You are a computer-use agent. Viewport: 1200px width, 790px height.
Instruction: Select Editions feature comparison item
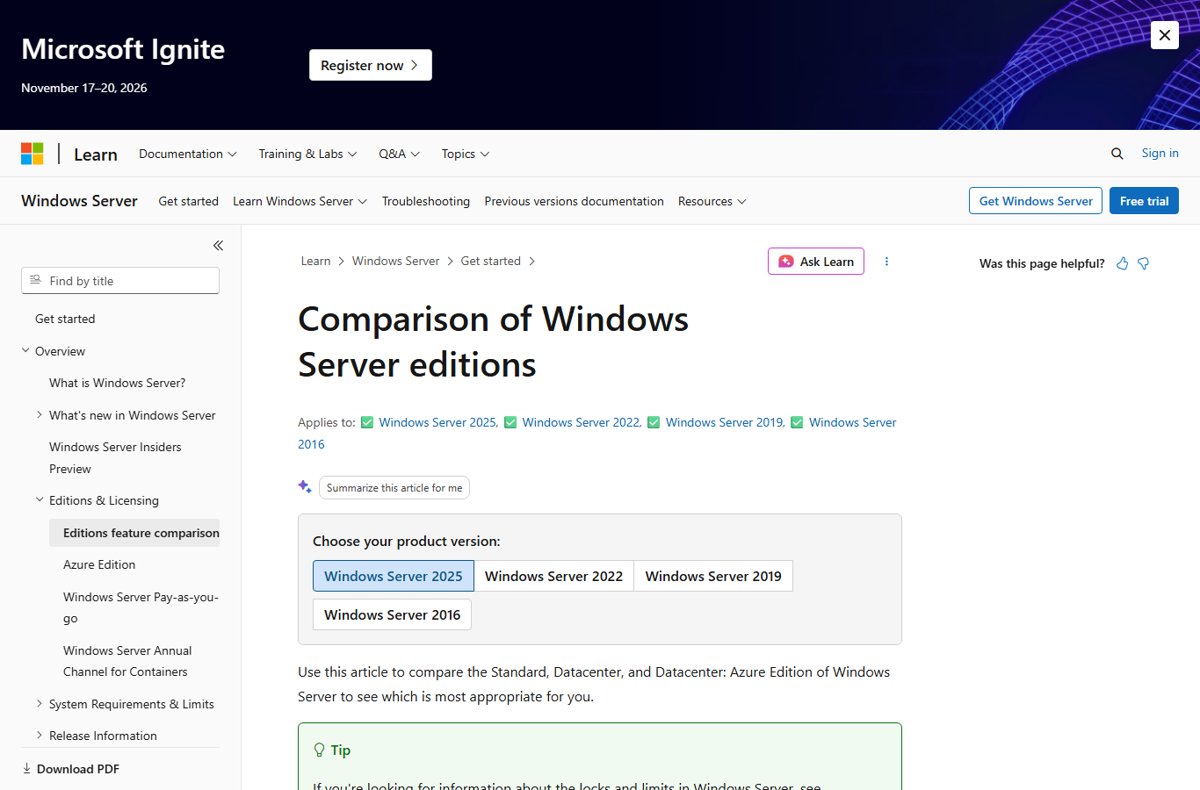141,533
